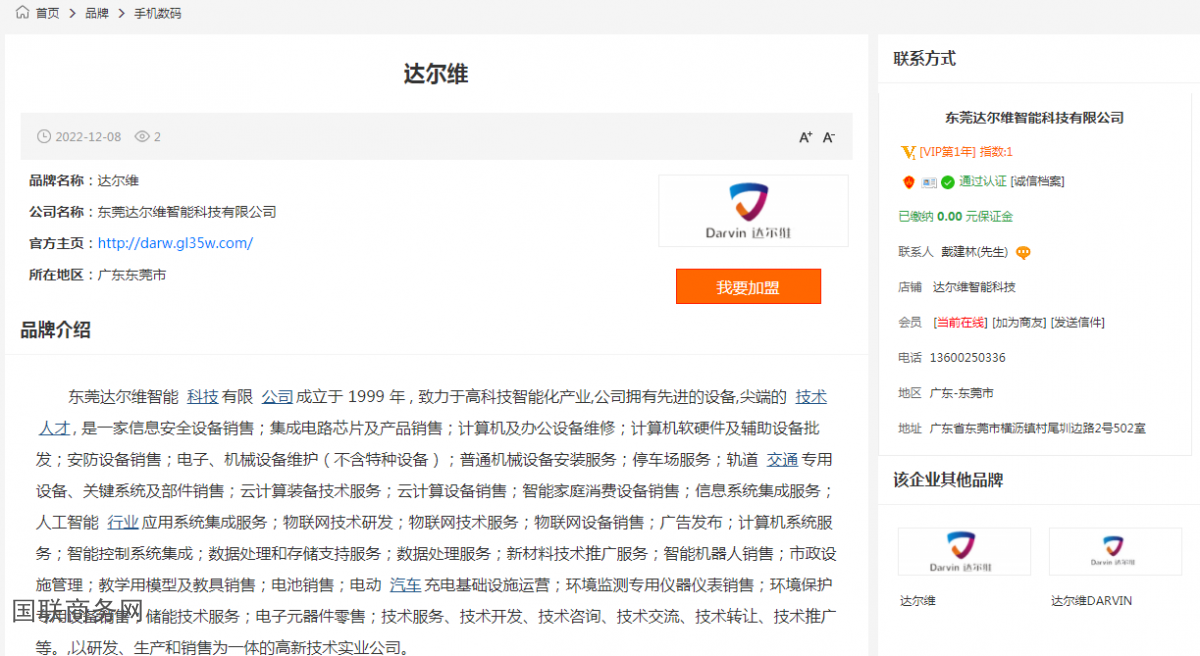The width and height of the screenshot is (1200, 656).
Task: Click the 已缴纳 0.00 元保证金 deposit text
Action: pos(956,217)
